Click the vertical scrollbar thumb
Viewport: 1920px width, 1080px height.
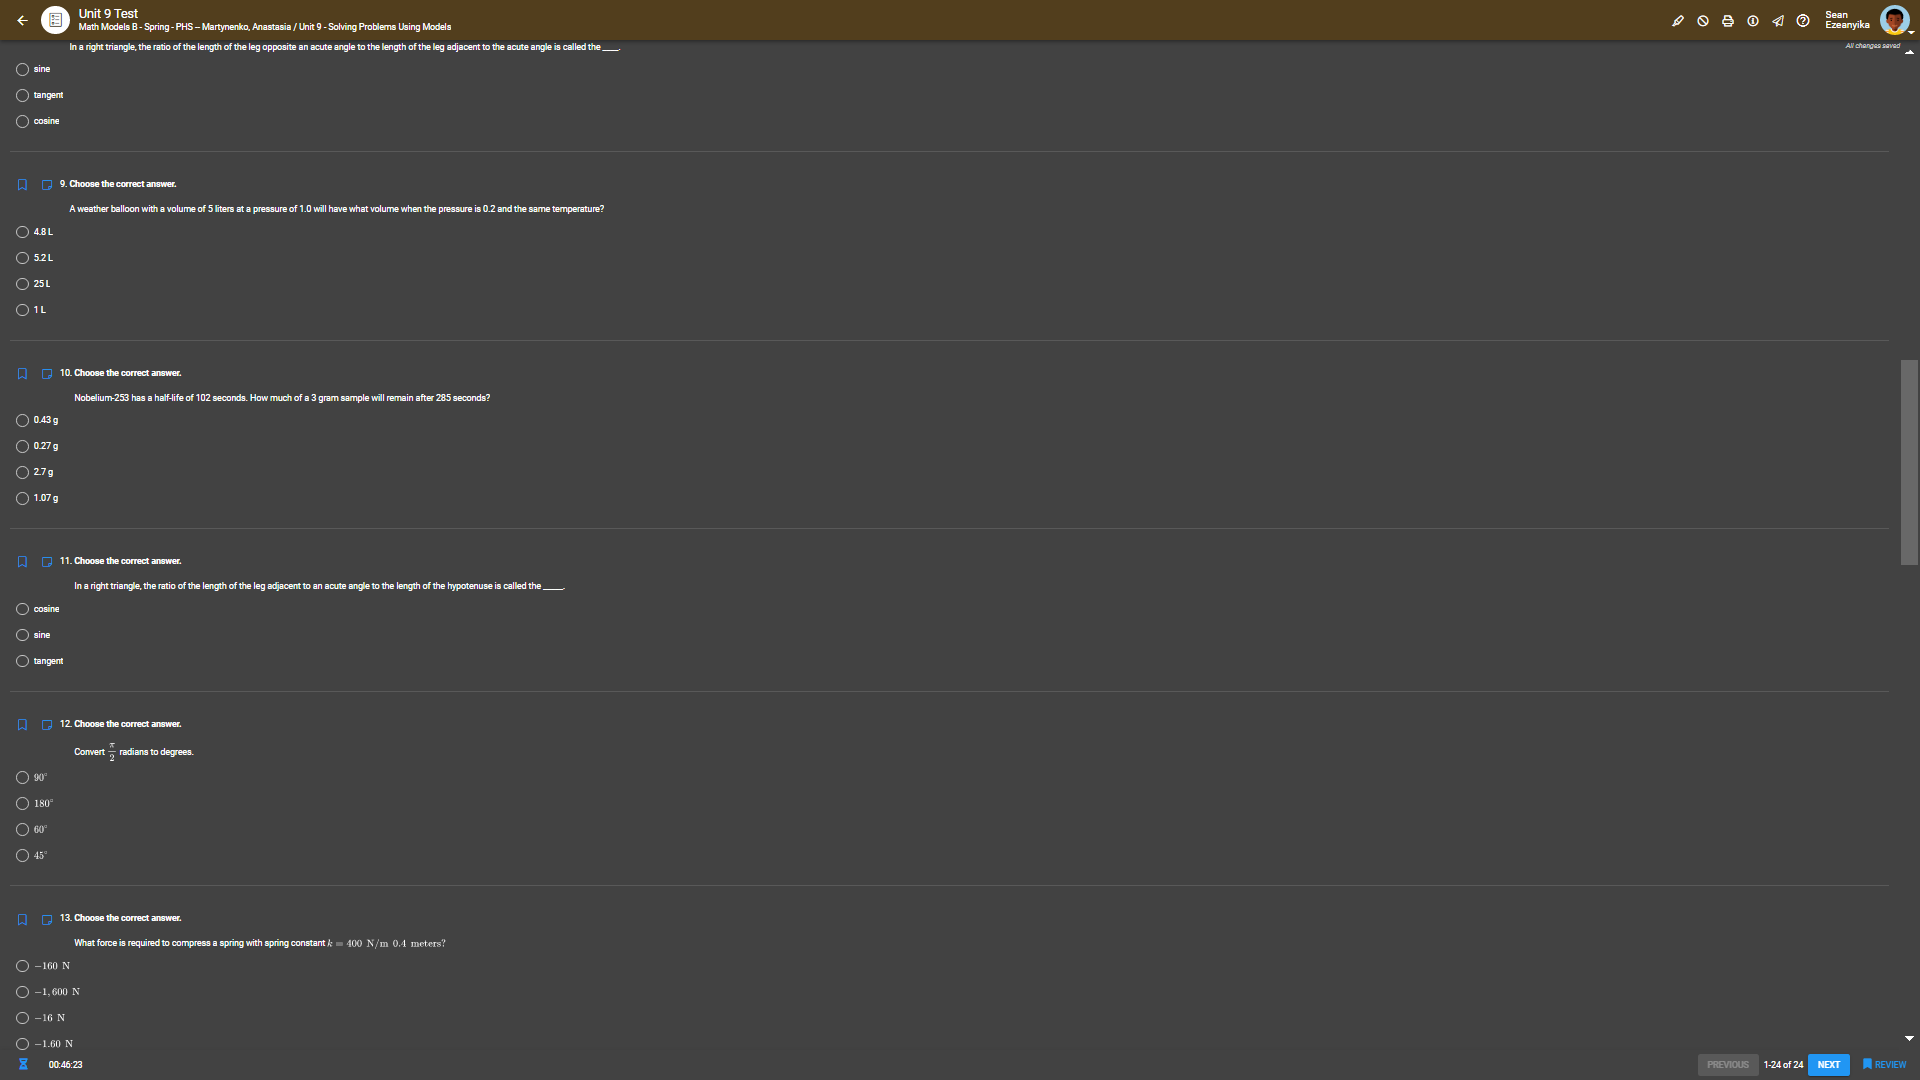tap(1909, 462)
